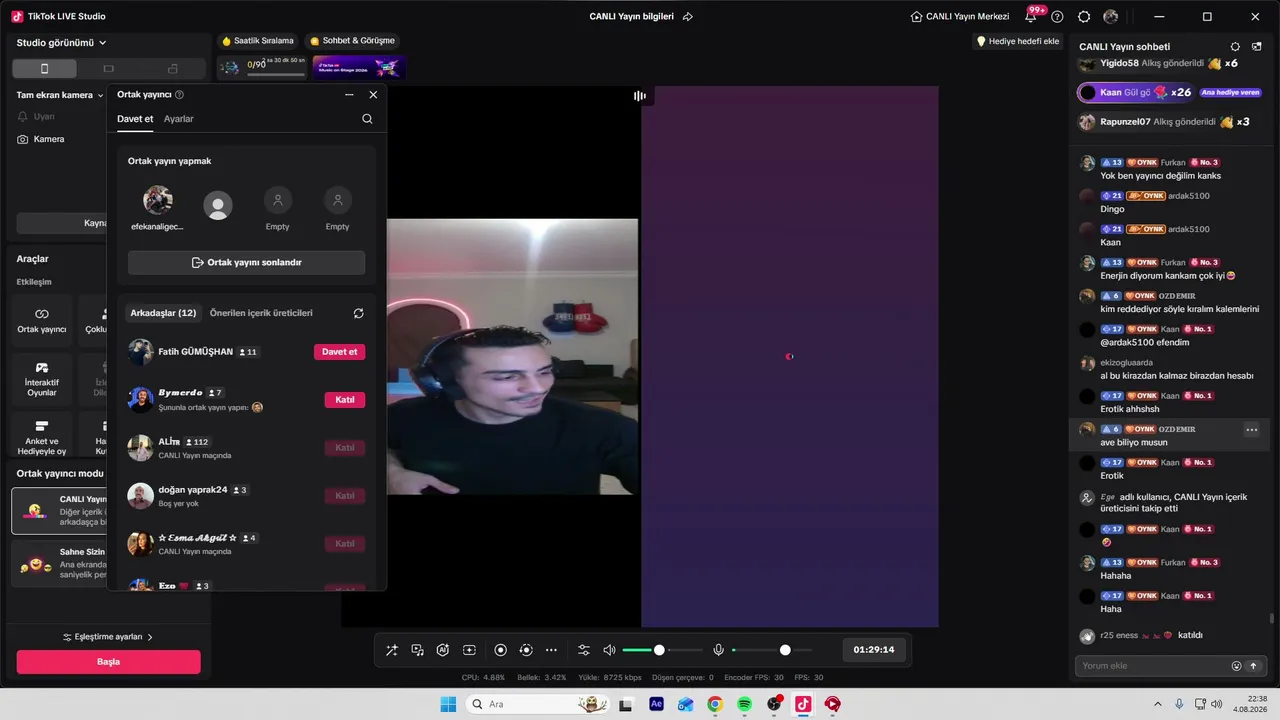The image size is (1280, 720).
Task: Invite Fatih GÜMÜŞHAN with Davet et
Action: [x=340, y=352]
